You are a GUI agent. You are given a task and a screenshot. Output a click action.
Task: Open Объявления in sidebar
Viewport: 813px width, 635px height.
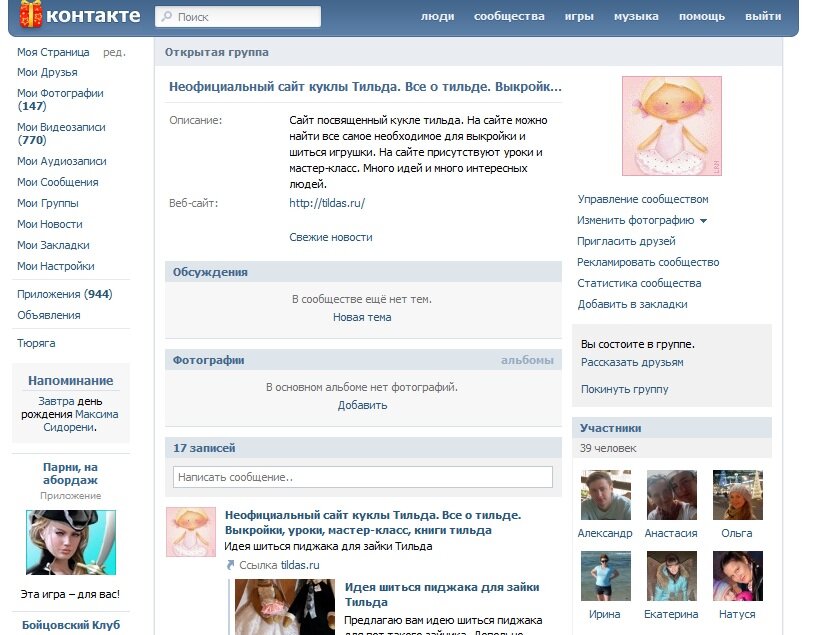[x=49, y=315]
